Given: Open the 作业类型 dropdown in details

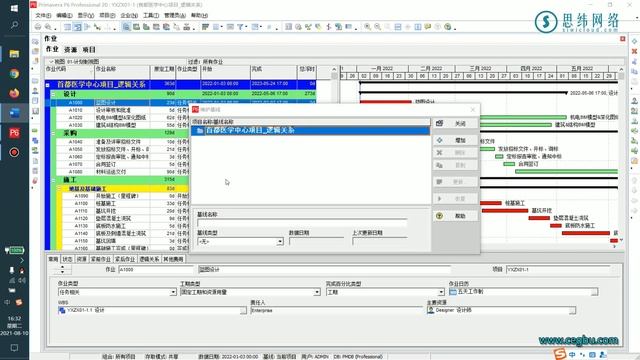Looking at the screenshot, I should click(173, 292).
